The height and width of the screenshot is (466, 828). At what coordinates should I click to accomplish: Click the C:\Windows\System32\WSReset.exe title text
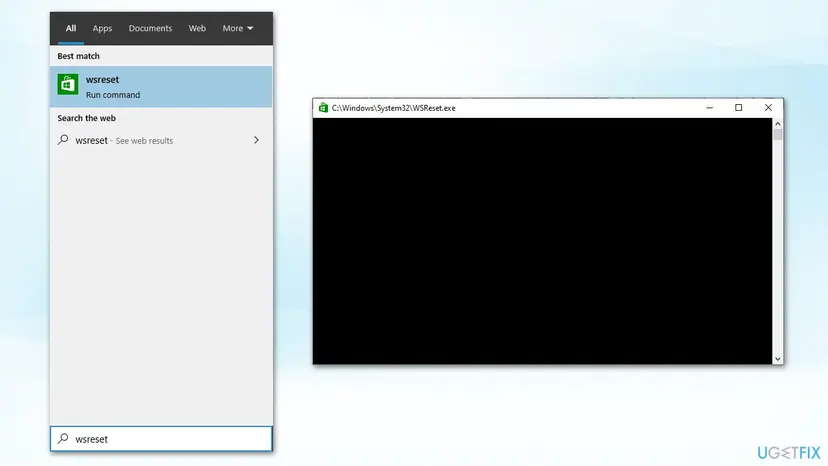coord(393,108)
